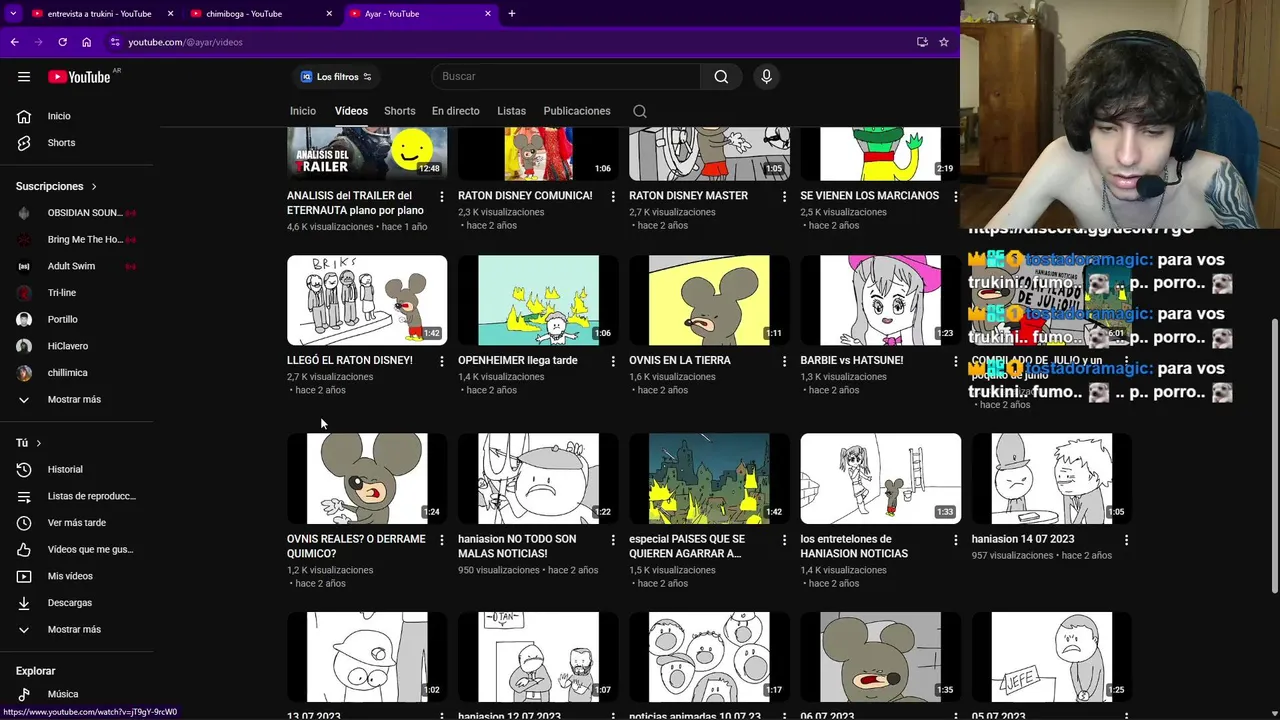The width and height of the screenshot is (1280, 720).
Task: Click the address bar URL
Action: [x=186, y=42]
